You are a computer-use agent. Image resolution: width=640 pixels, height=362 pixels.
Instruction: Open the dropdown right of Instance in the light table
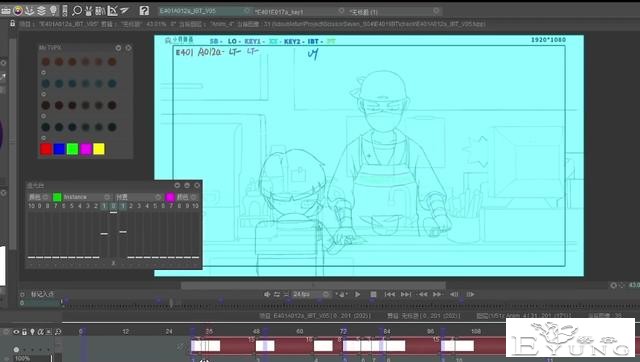(139, 197)
